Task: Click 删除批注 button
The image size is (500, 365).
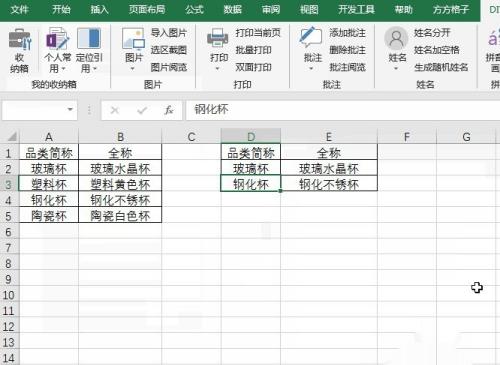Action: pyautogui.click(x=347, y=50)
